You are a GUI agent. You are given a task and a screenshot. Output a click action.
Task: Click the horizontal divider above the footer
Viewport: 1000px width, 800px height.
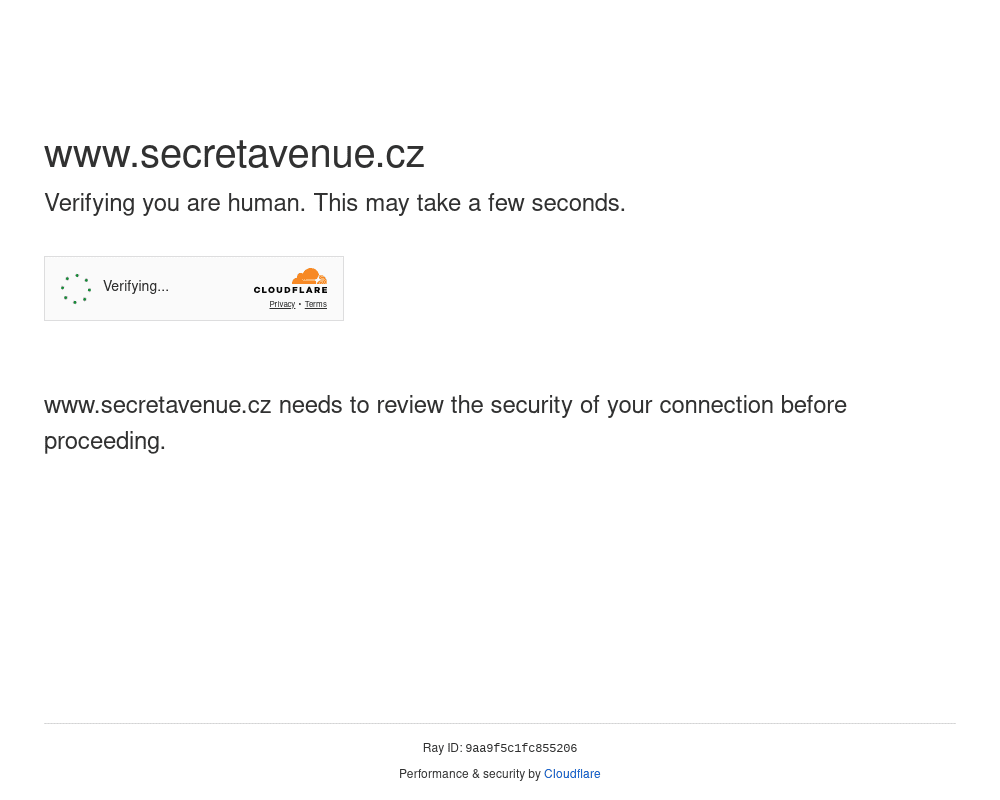[500, 723]
